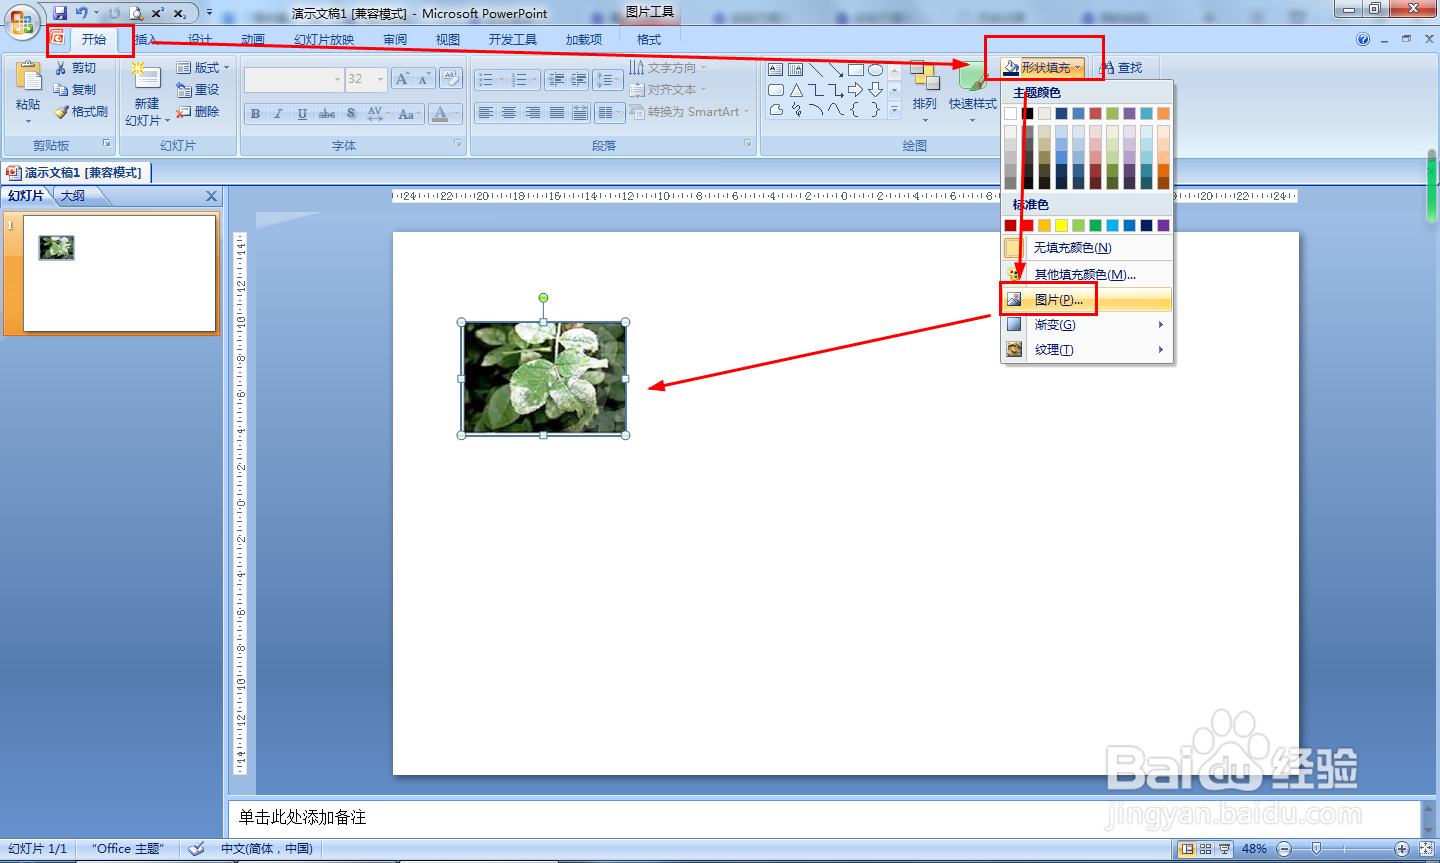Decrease list indent level icon
Image resolution: width=1440 pixels, height=863 pixels.
tap(557, 79)
